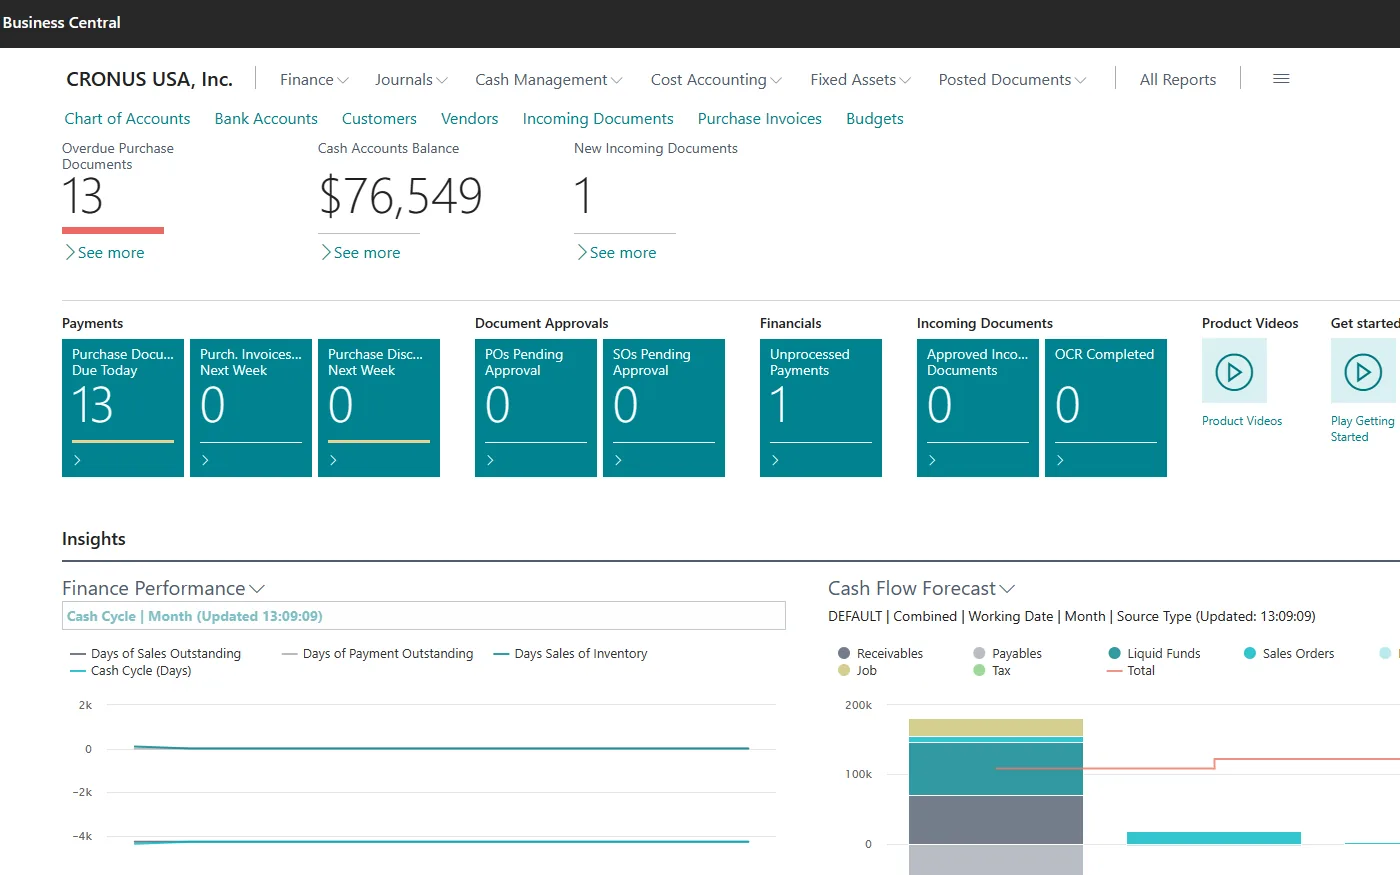Open arrow on OCR Completed tile
The image size is (1400, 875).
point(1060,460)
